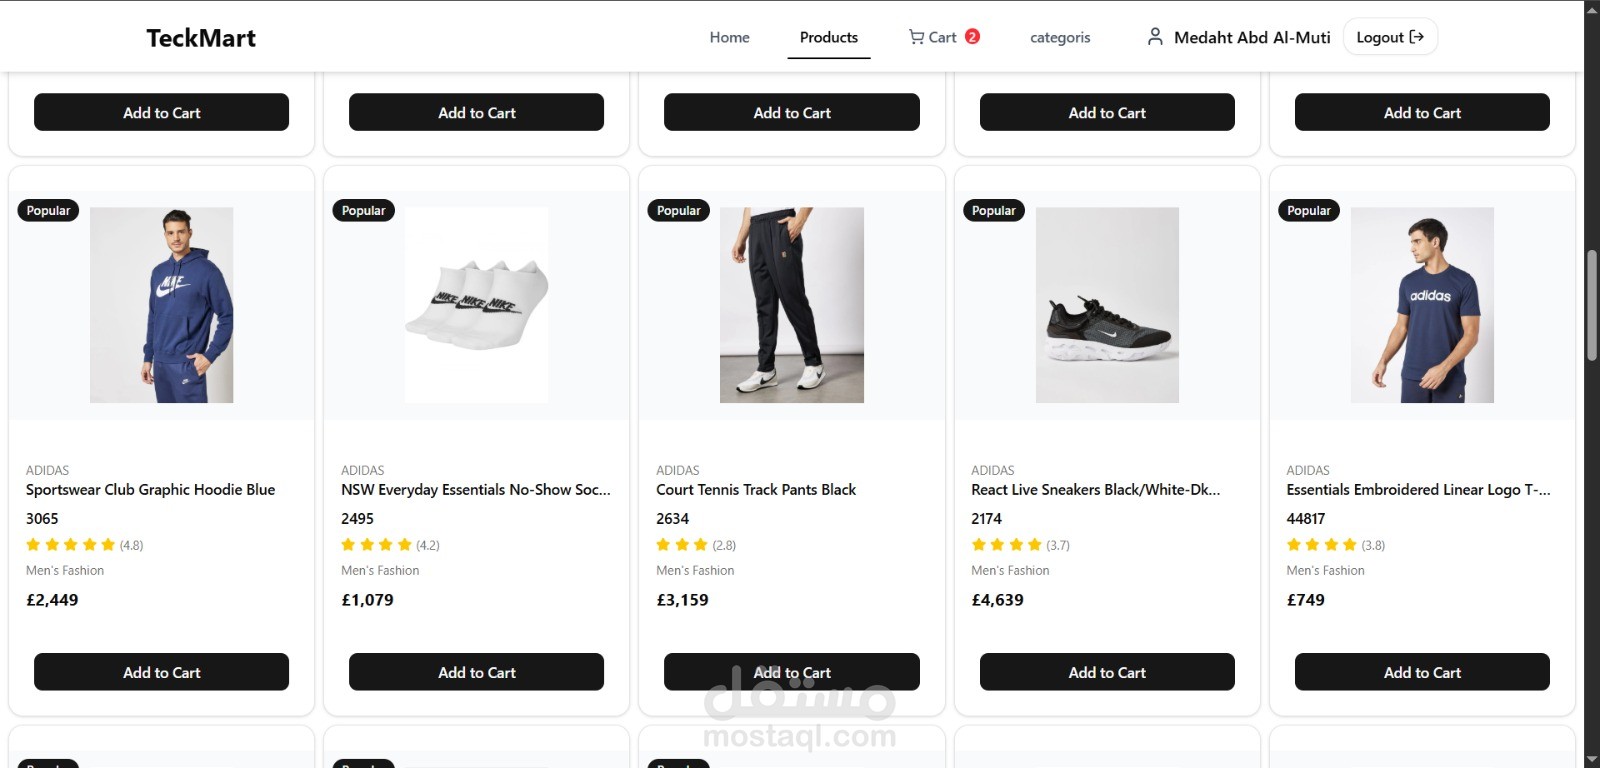
Task: Click the user profile icon
Action: (1155, 37)
